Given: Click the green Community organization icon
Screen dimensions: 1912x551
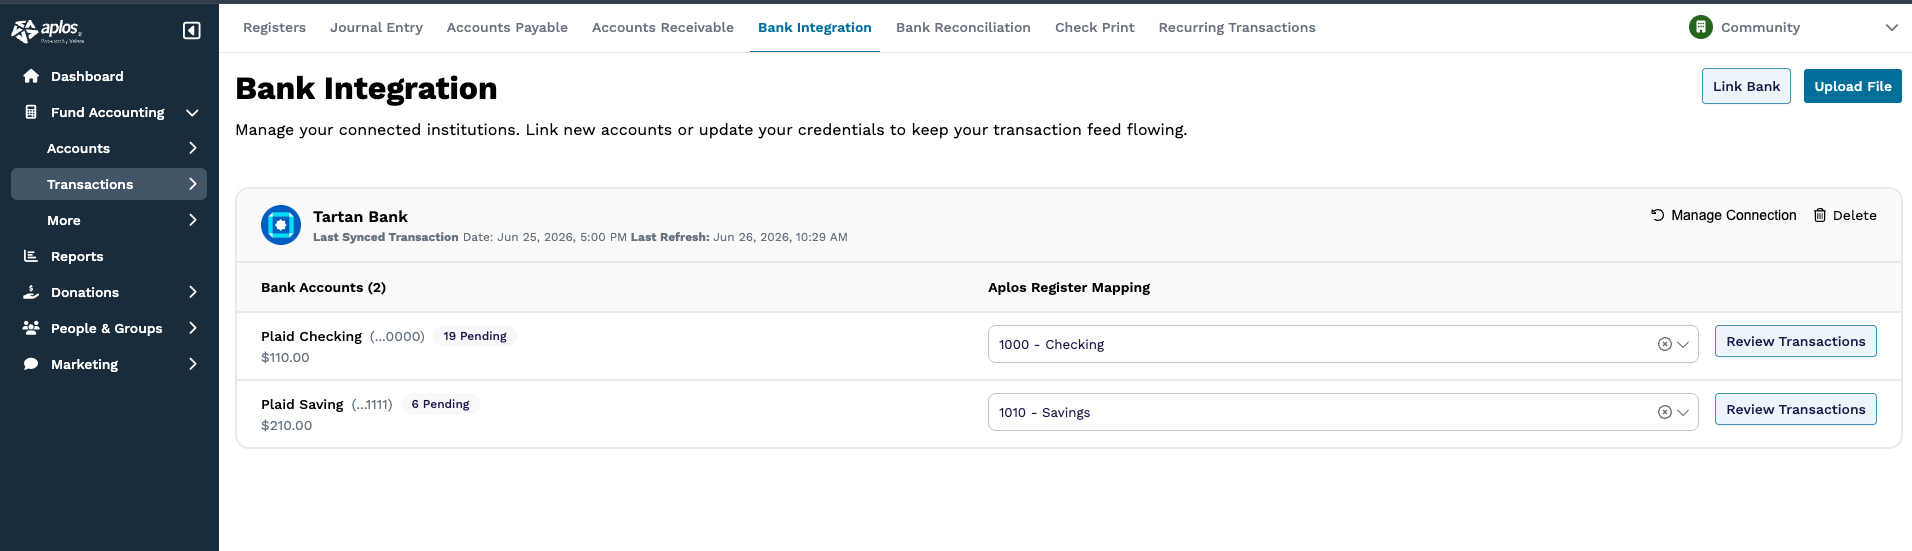Looking at the screenshot, I should pyautogui.click(x=1700, y=27).
